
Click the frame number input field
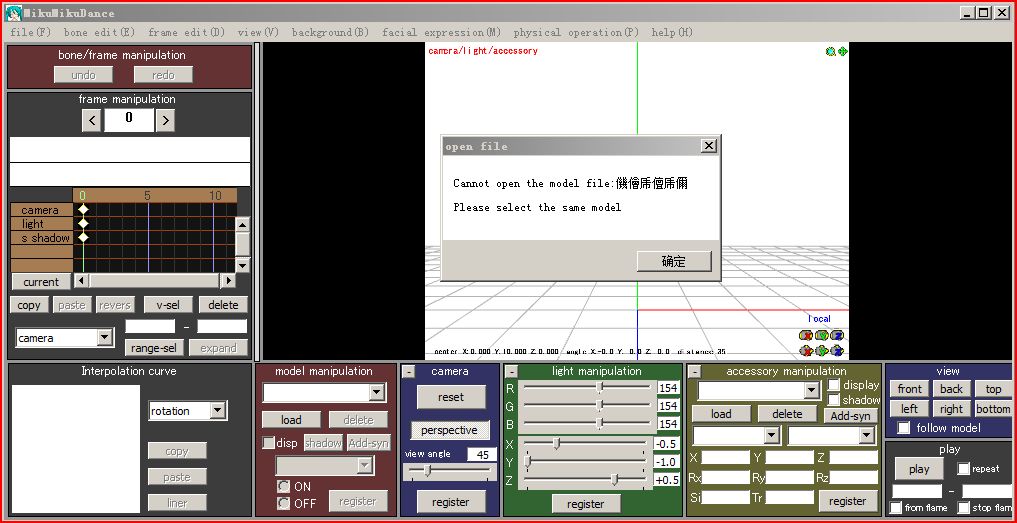[129, 120]
